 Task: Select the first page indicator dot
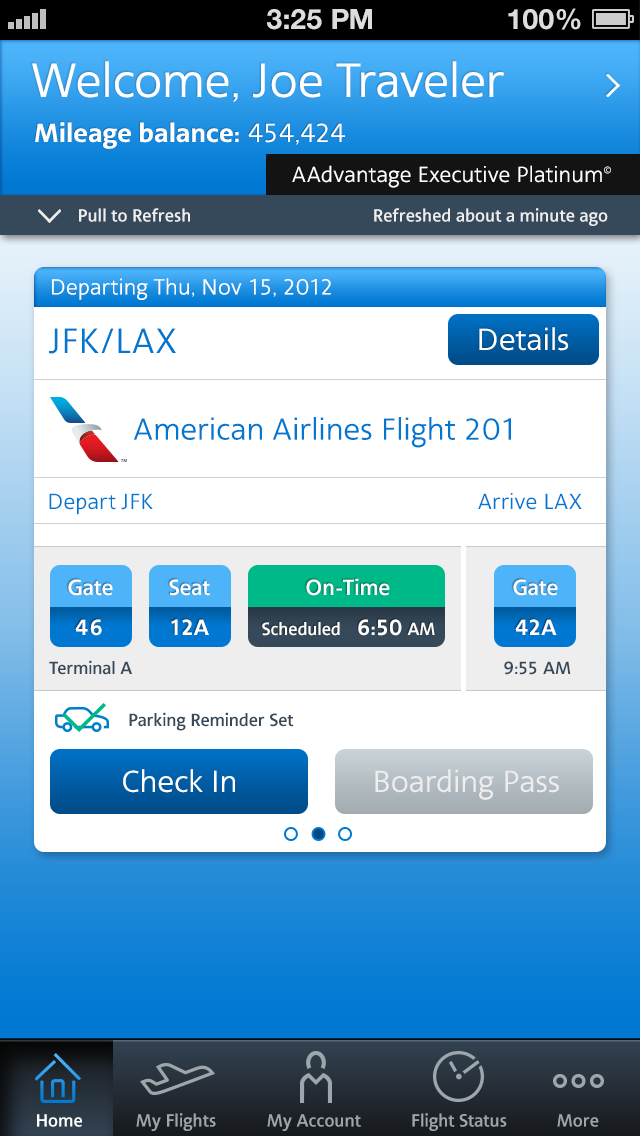[x=291, y=834]
